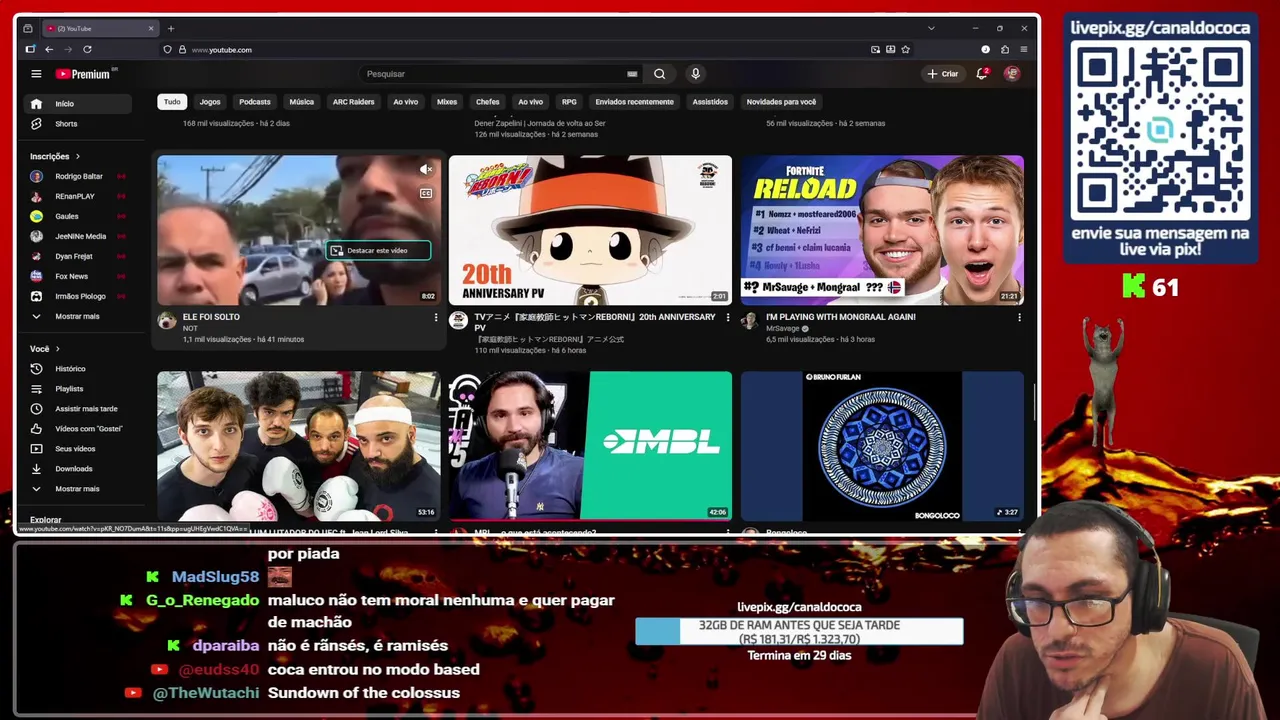Screen dimensions: 1280x720
Task: Open the YouTube hamburger guide menu
Action: coord(36,74)
